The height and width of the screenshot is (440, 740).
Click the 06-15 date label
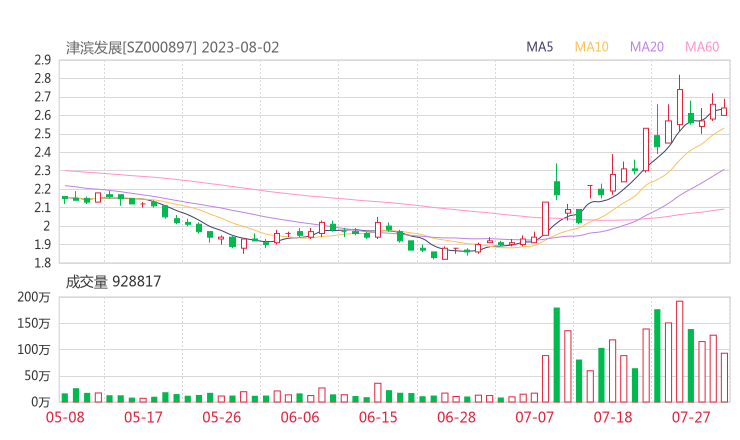[x=378, y=417]
